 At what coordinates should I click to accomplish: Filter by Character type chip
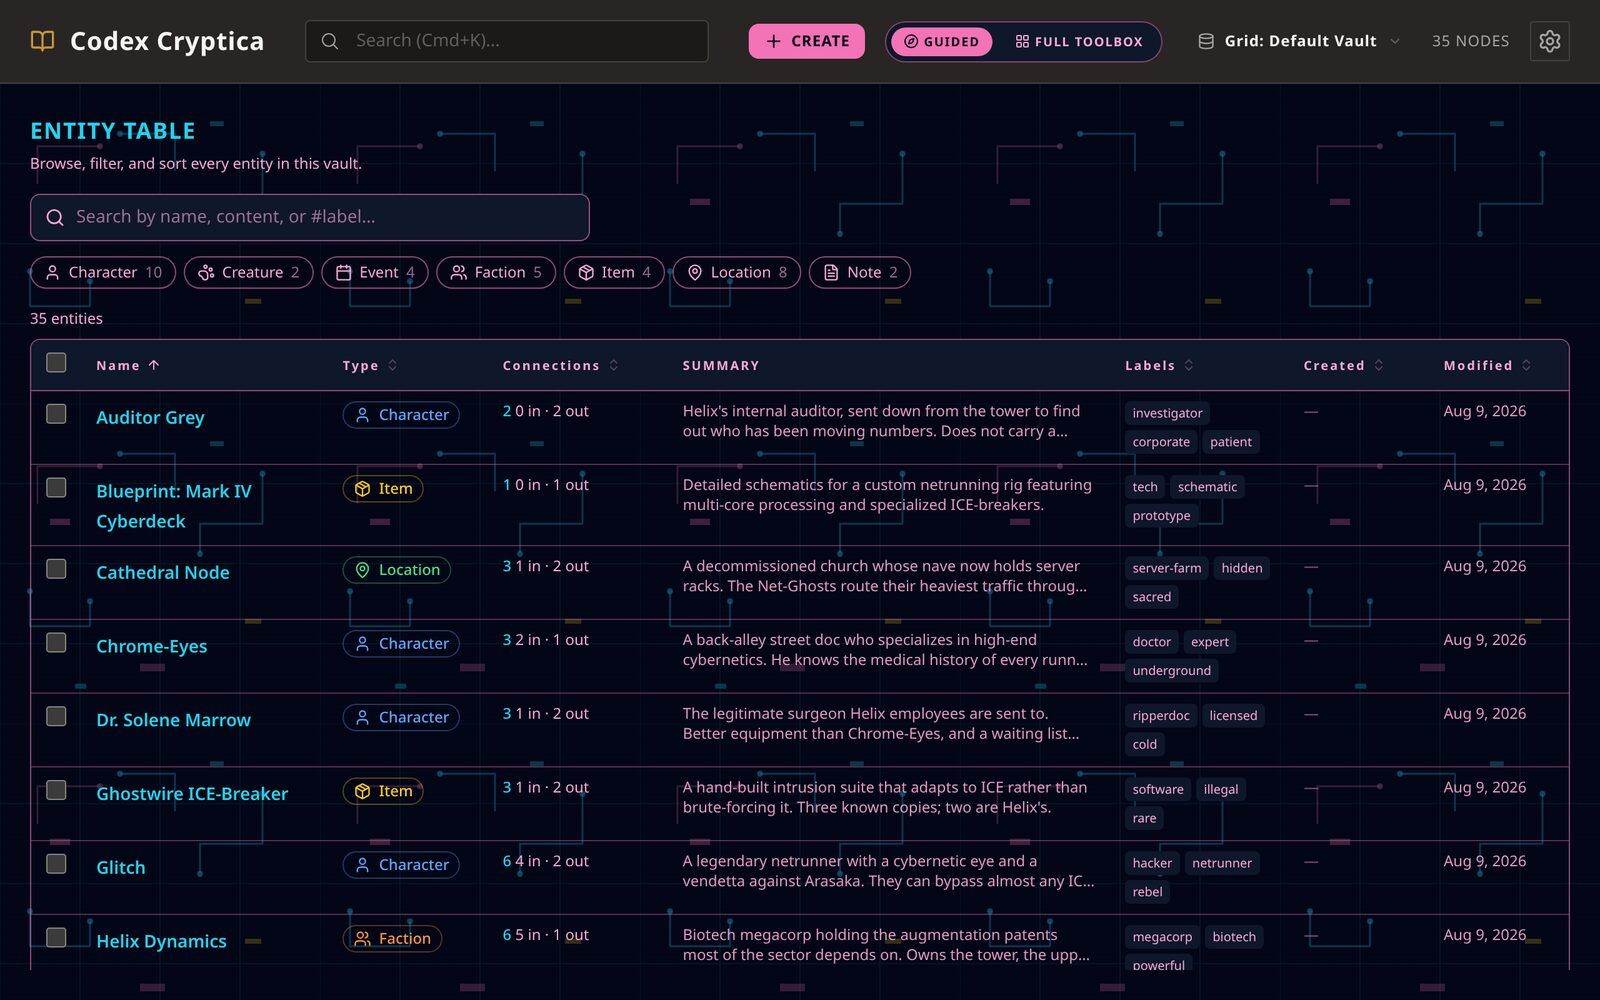pos(103,273)
